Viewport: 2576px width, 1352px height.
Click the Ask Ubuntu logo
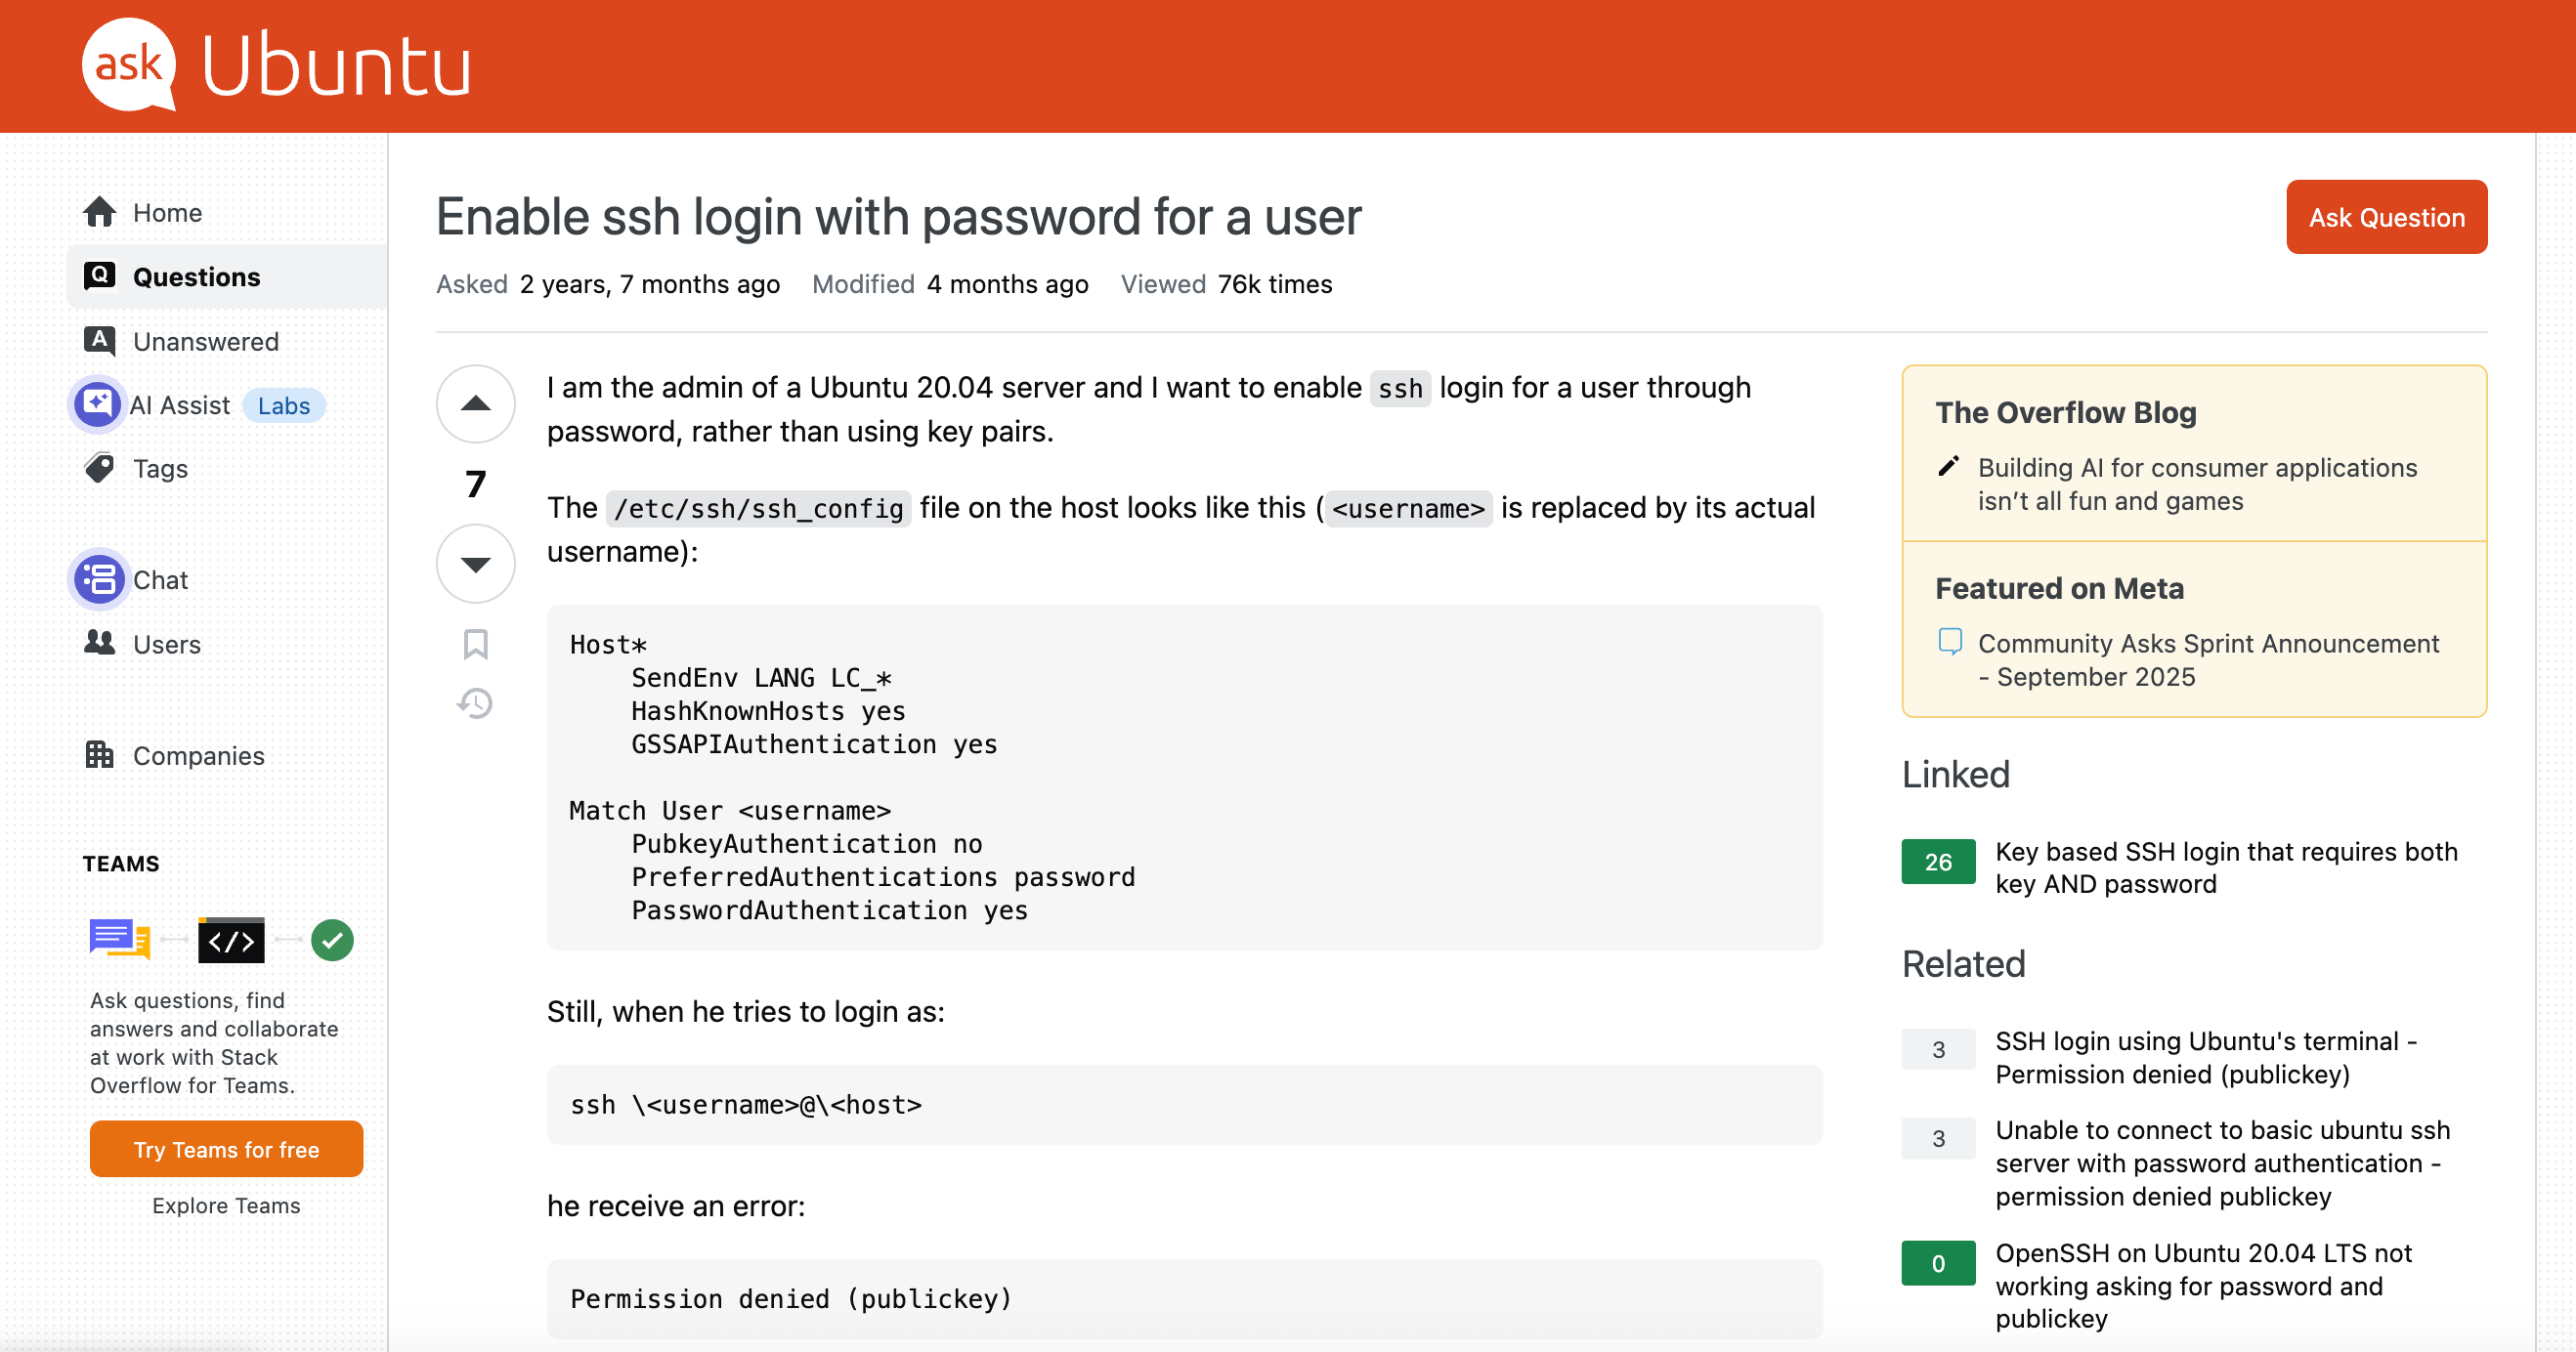click(x=276, y=65)
